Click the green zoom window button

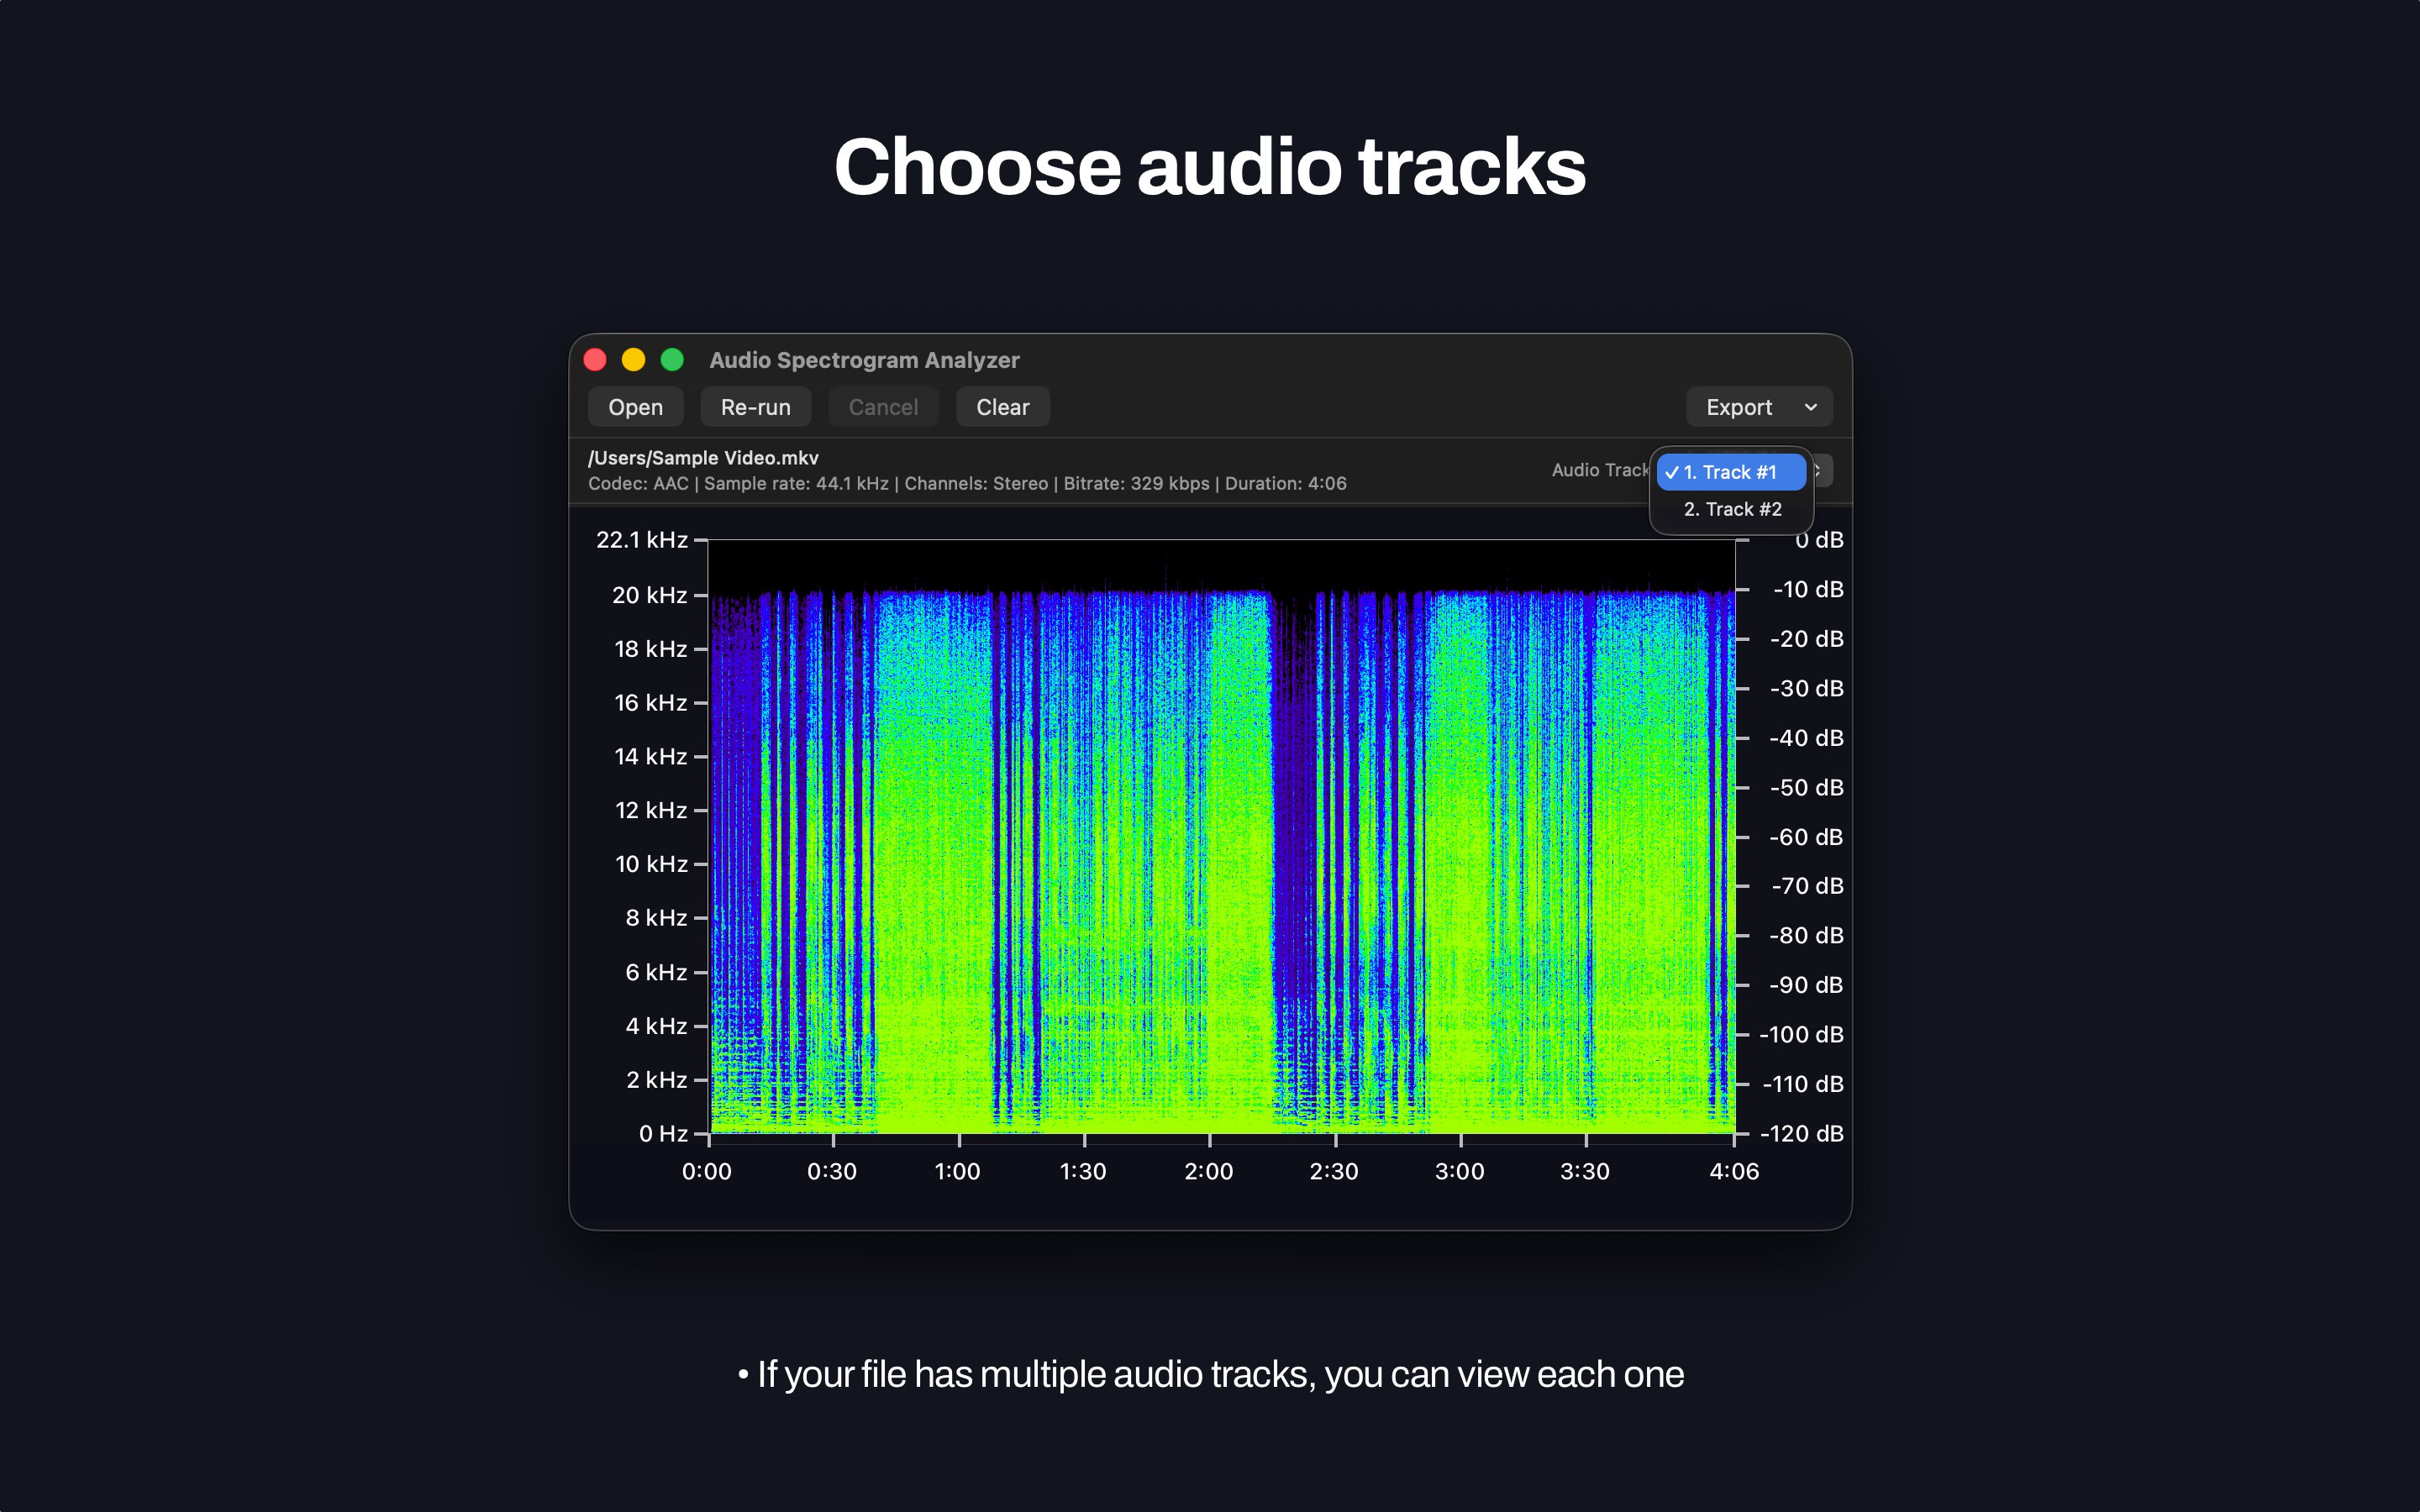click(672, 359)
